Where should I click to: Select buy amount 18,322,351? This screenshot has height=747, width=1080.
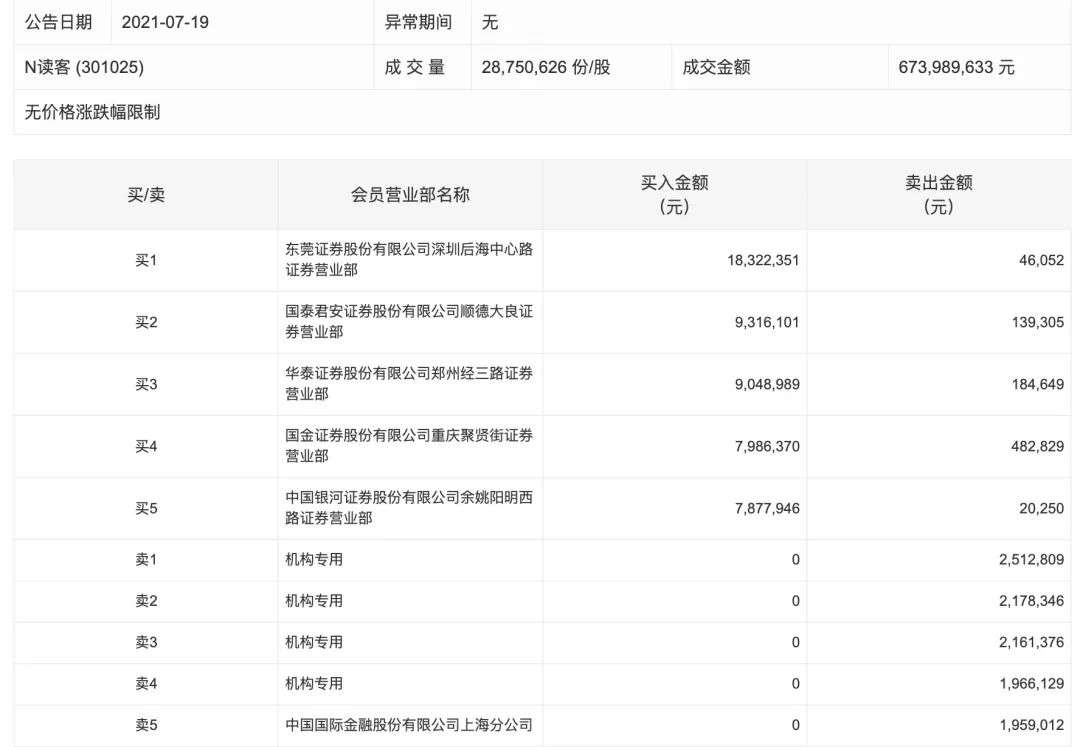pyautogui.click(x=763, y=260)
